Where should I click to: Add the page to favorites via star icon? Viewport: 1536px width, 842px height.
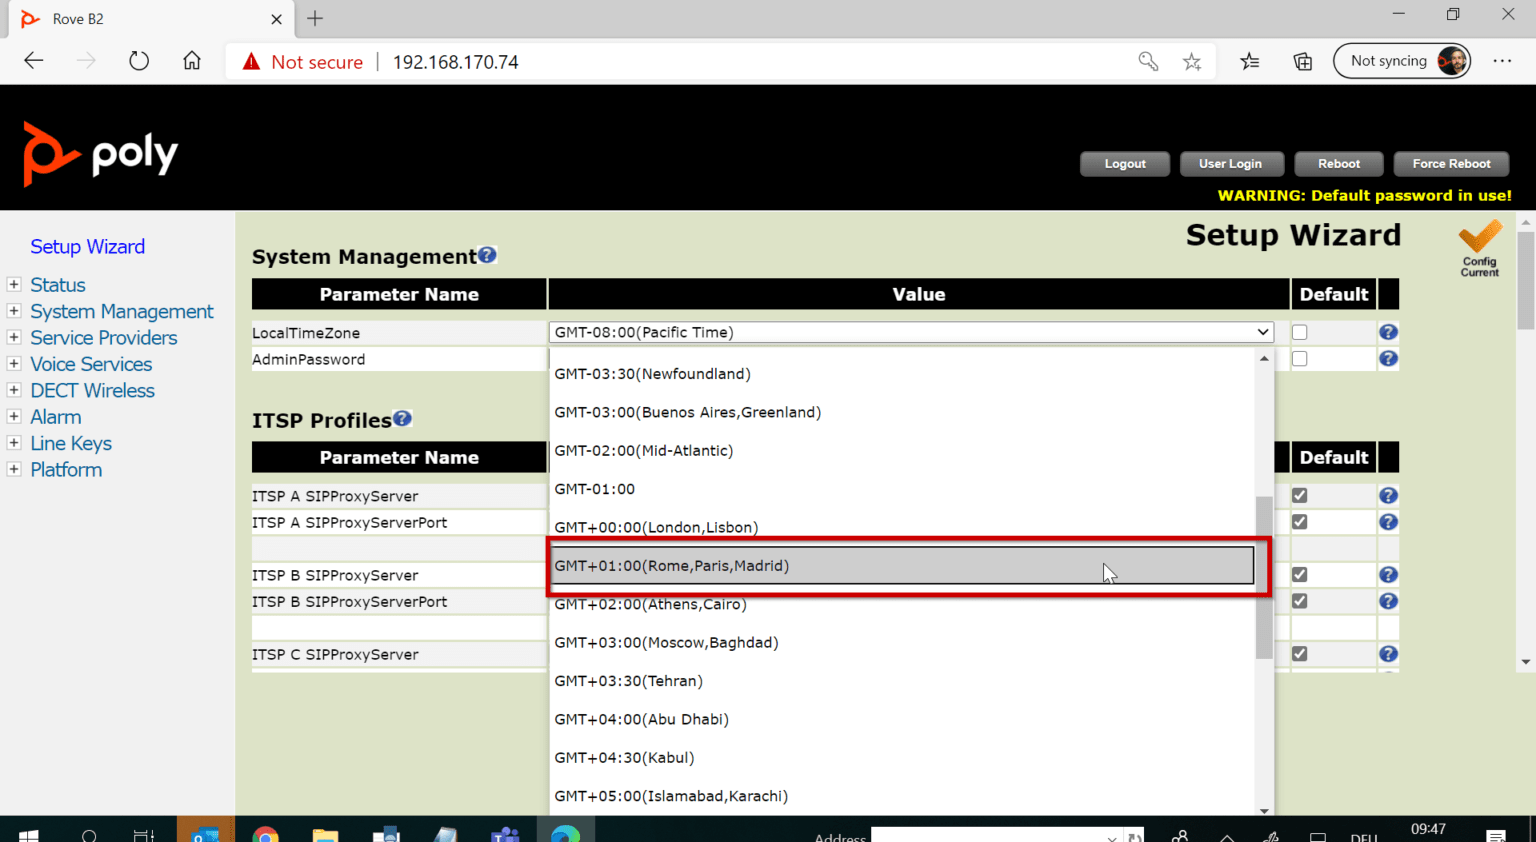coord(1192,61)
